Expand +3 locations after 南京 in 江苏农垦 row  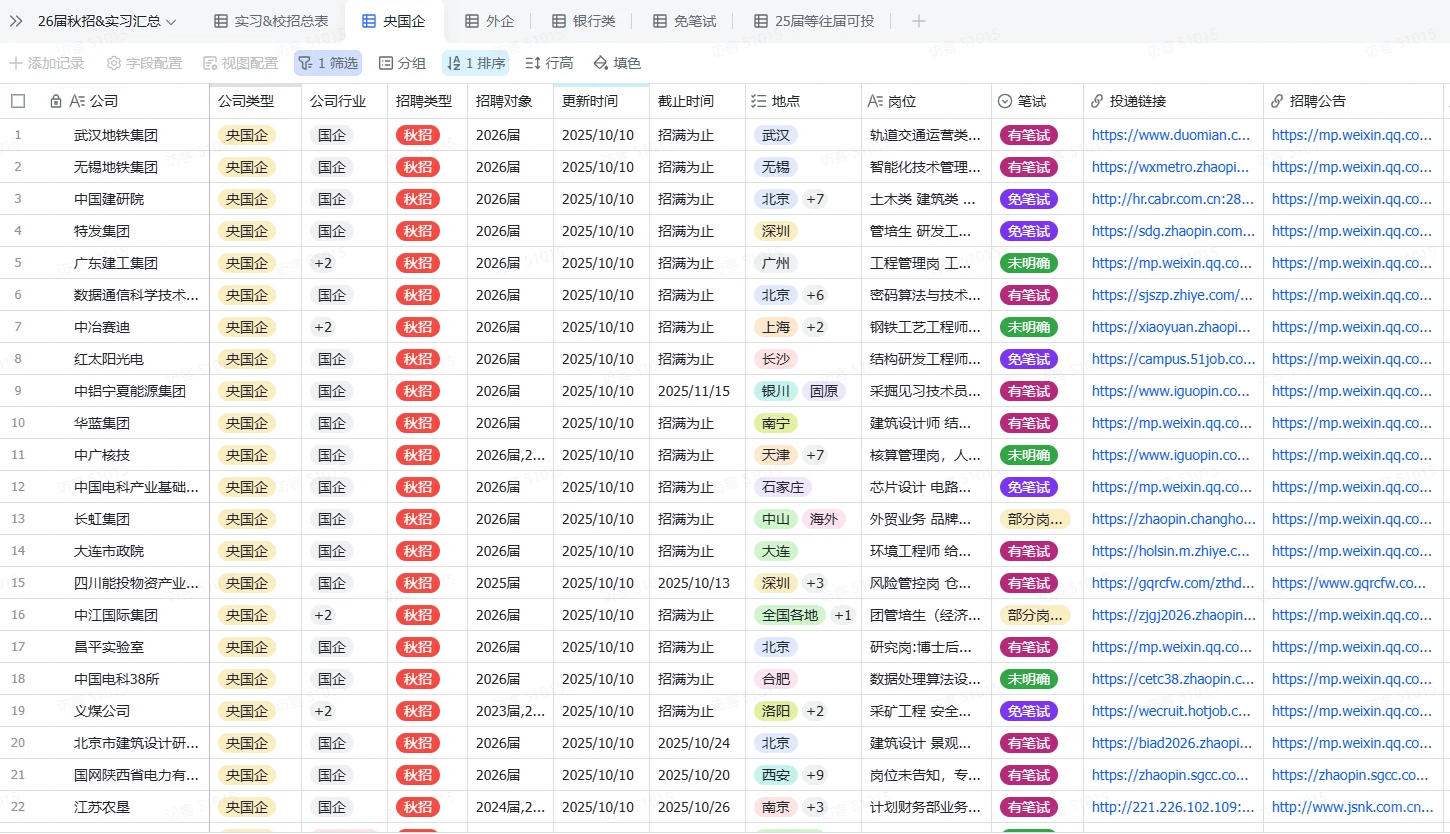(x=815, y=807)
